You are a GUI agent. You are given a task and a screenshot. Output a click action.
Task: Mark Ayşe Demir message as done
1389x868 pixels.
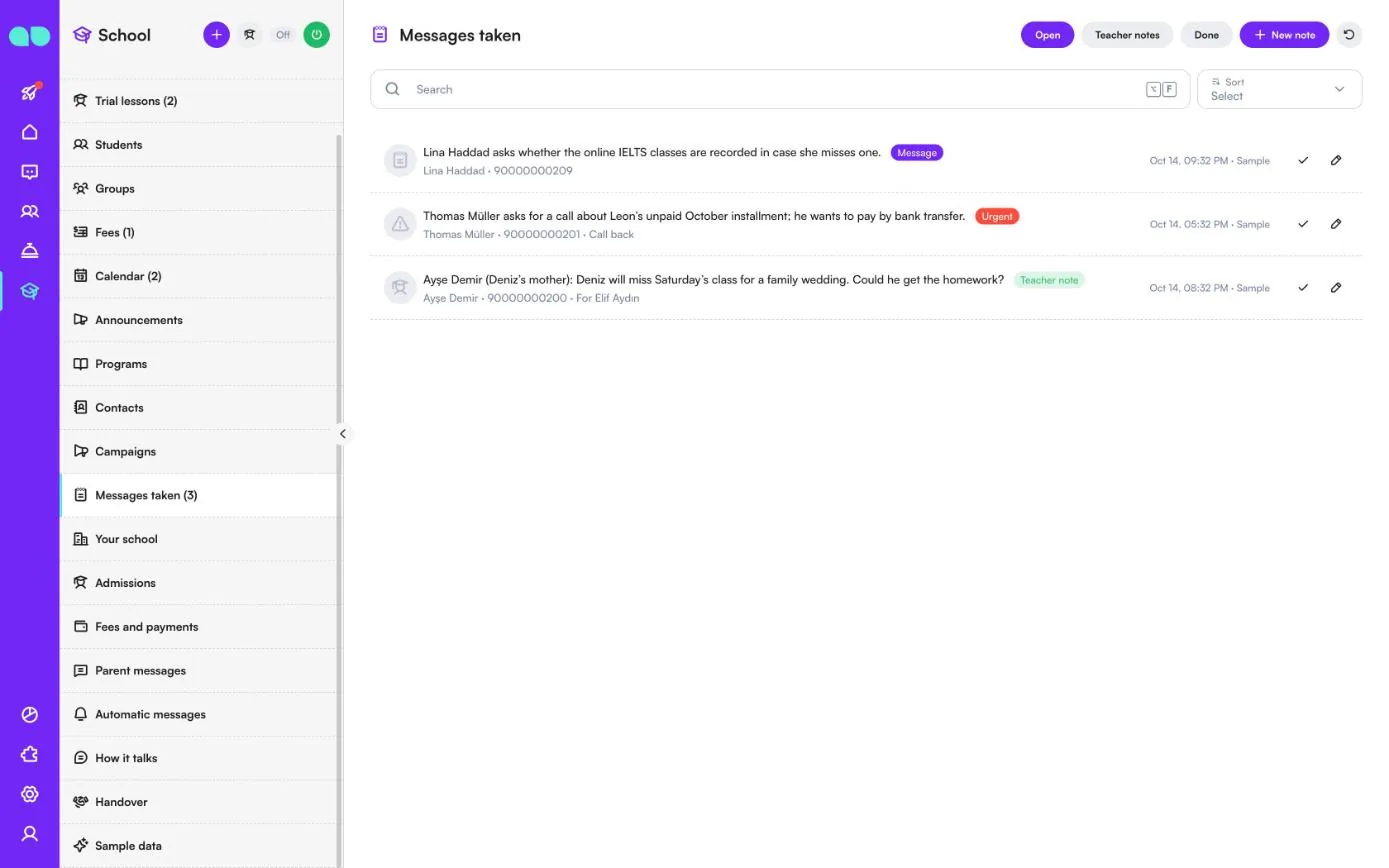pyautogui.click(x=1303, y=288)
